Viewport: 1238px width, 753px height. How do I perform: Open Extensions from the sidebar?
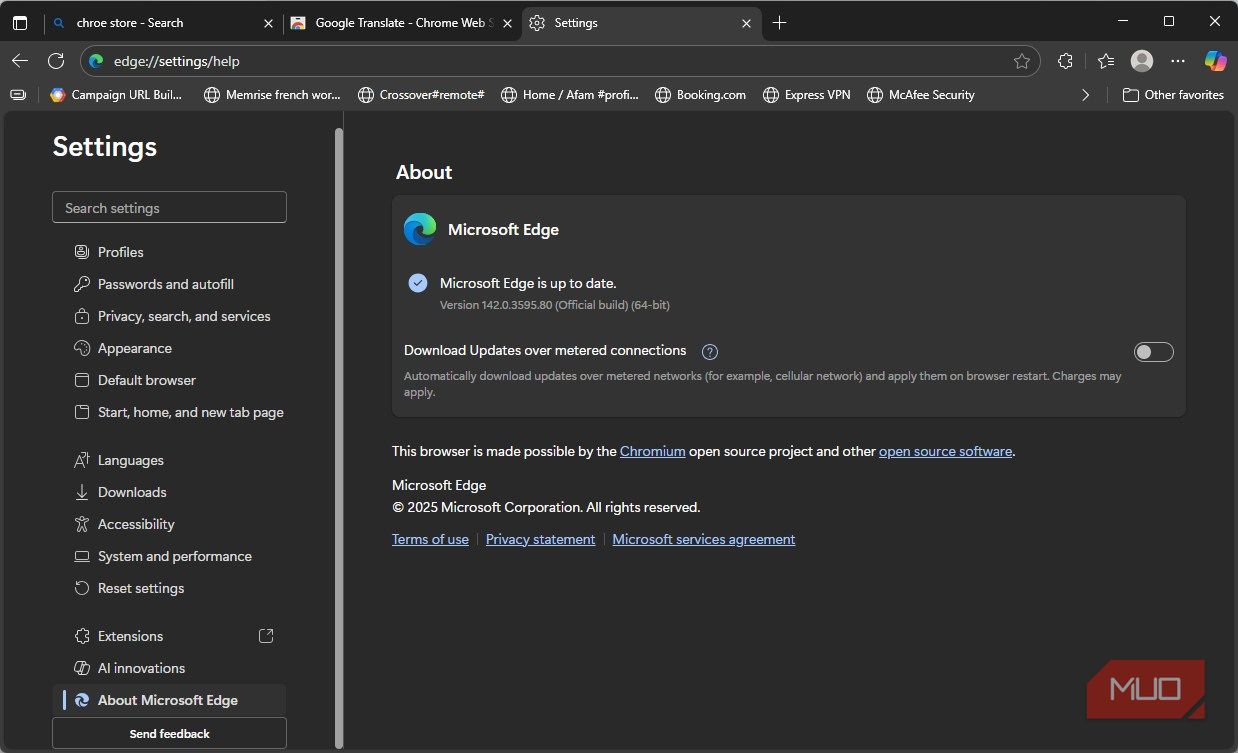tap(169, 636)
